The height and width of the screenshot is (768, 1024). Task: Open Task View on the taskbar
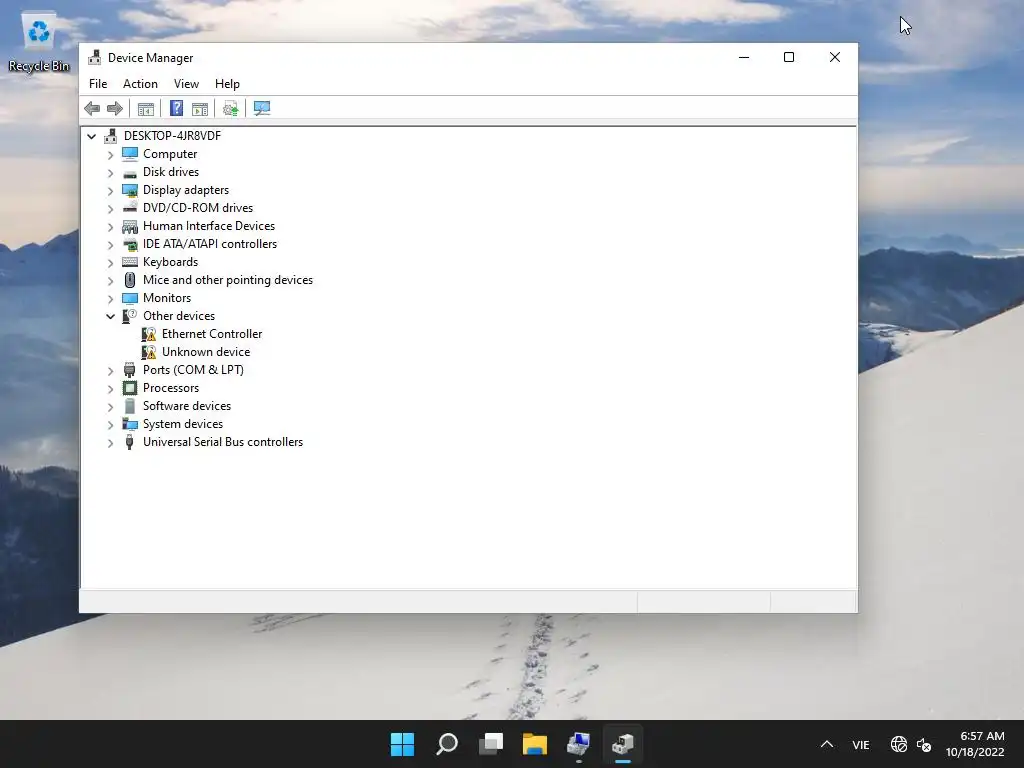click(491, 744)
